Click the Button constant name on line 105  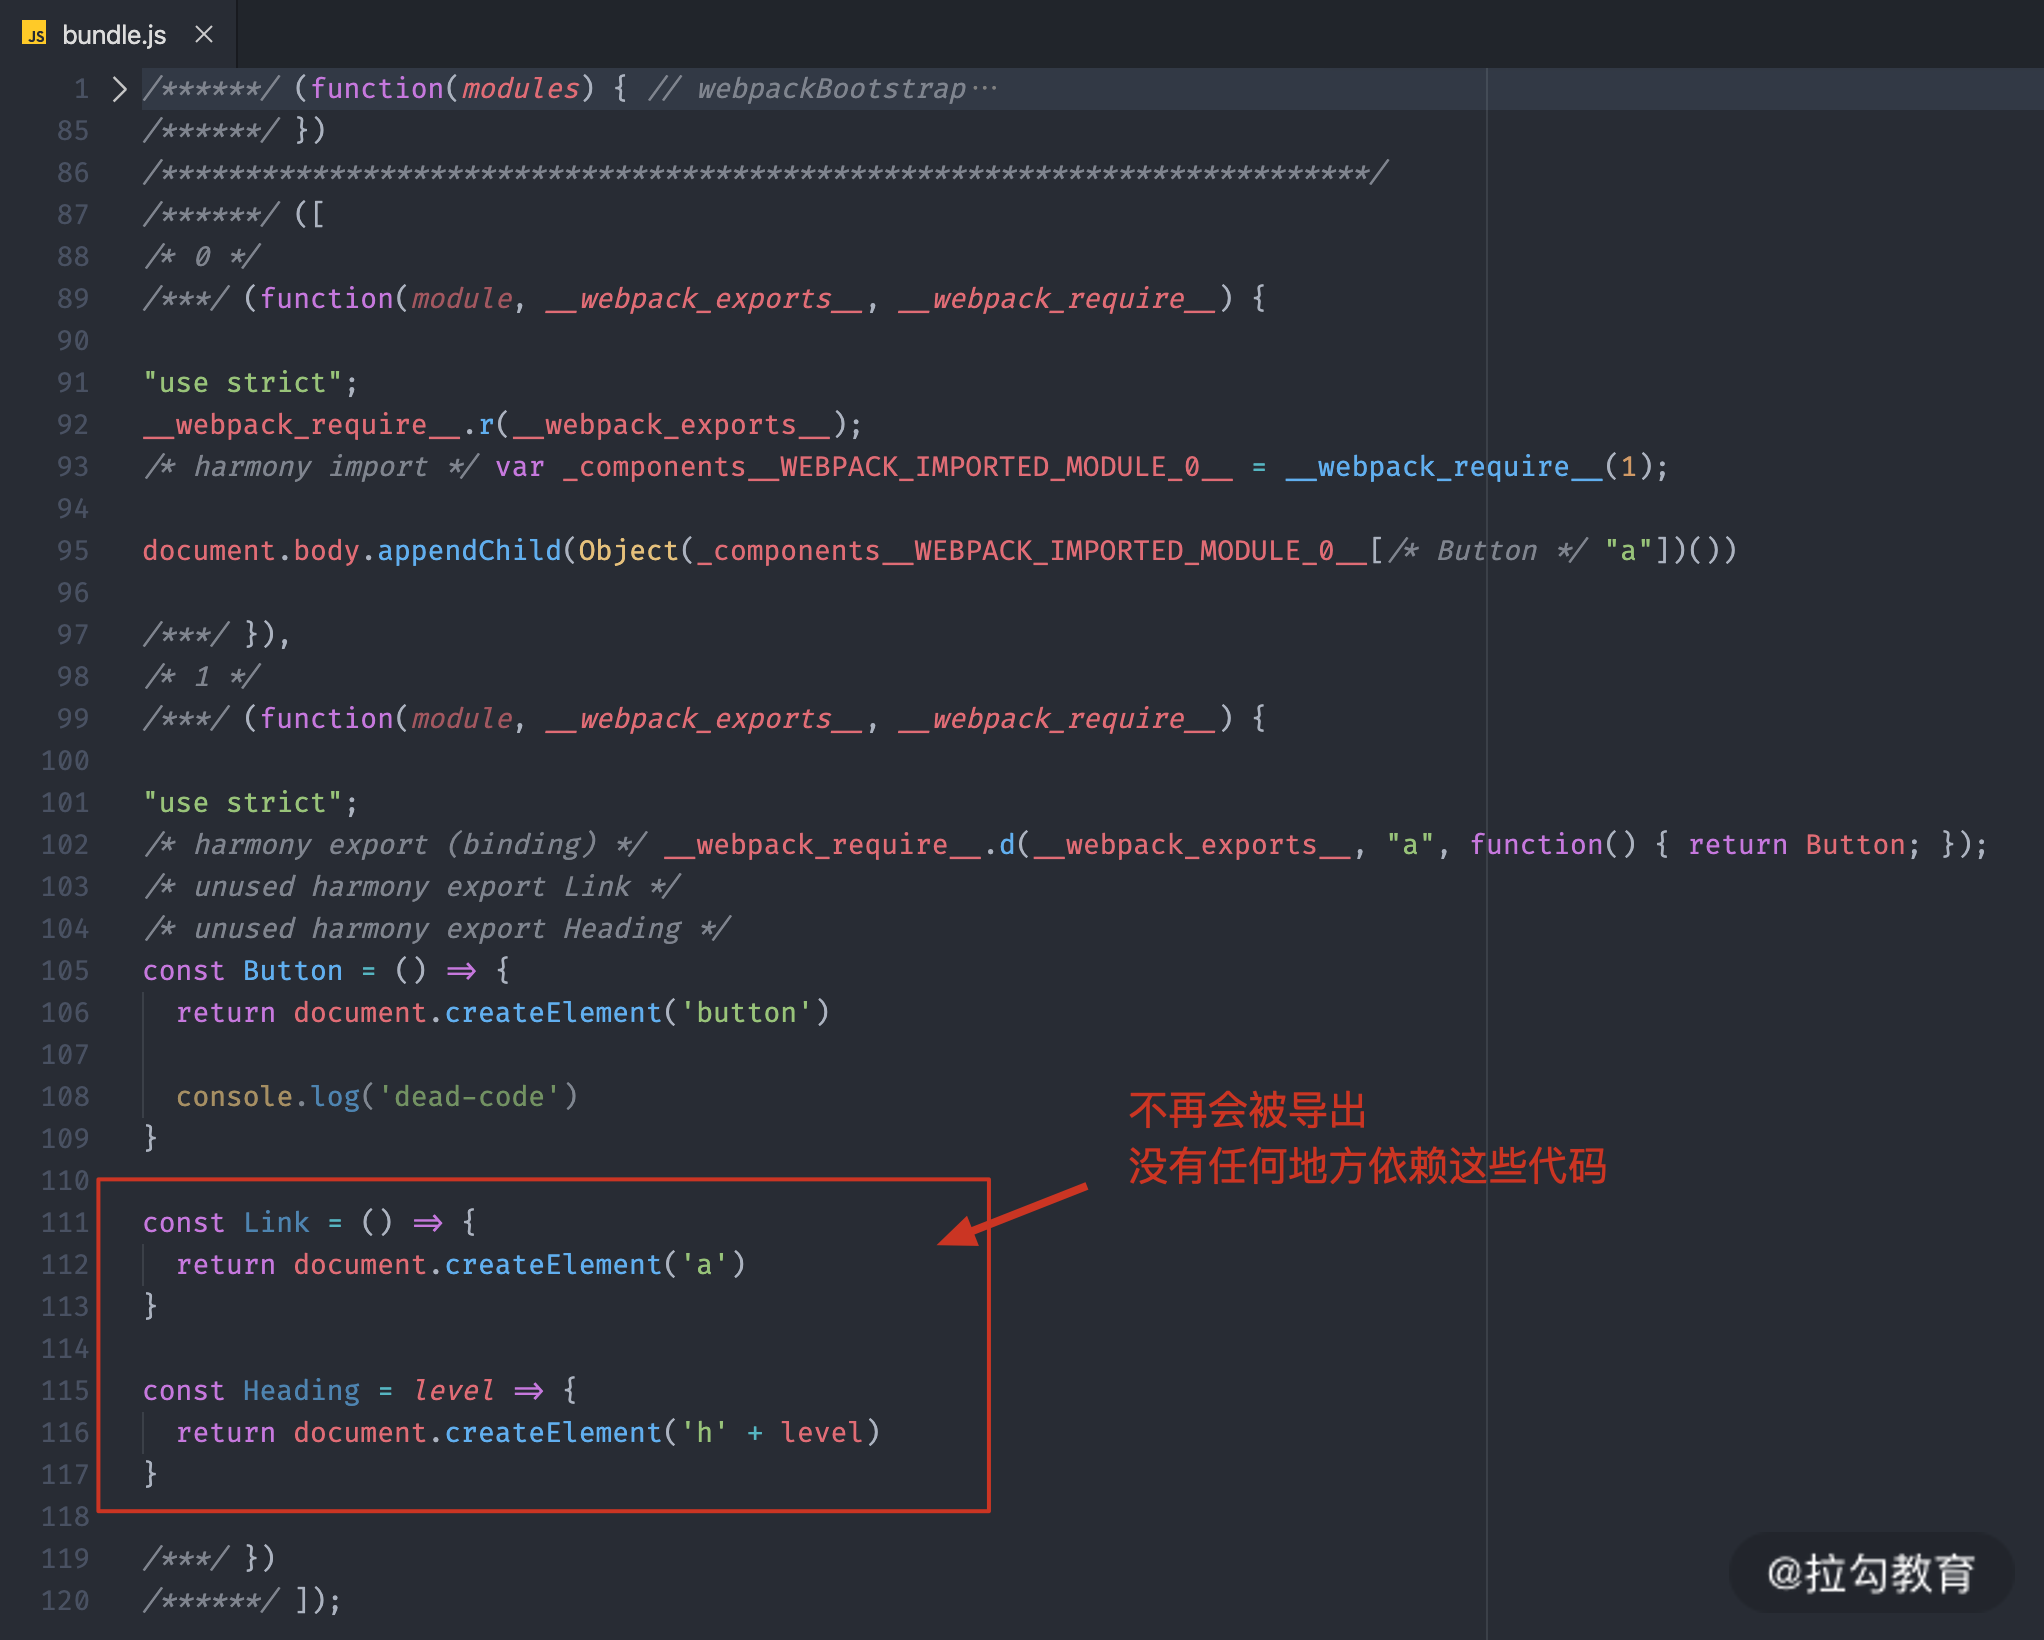[x=292, y=971]
